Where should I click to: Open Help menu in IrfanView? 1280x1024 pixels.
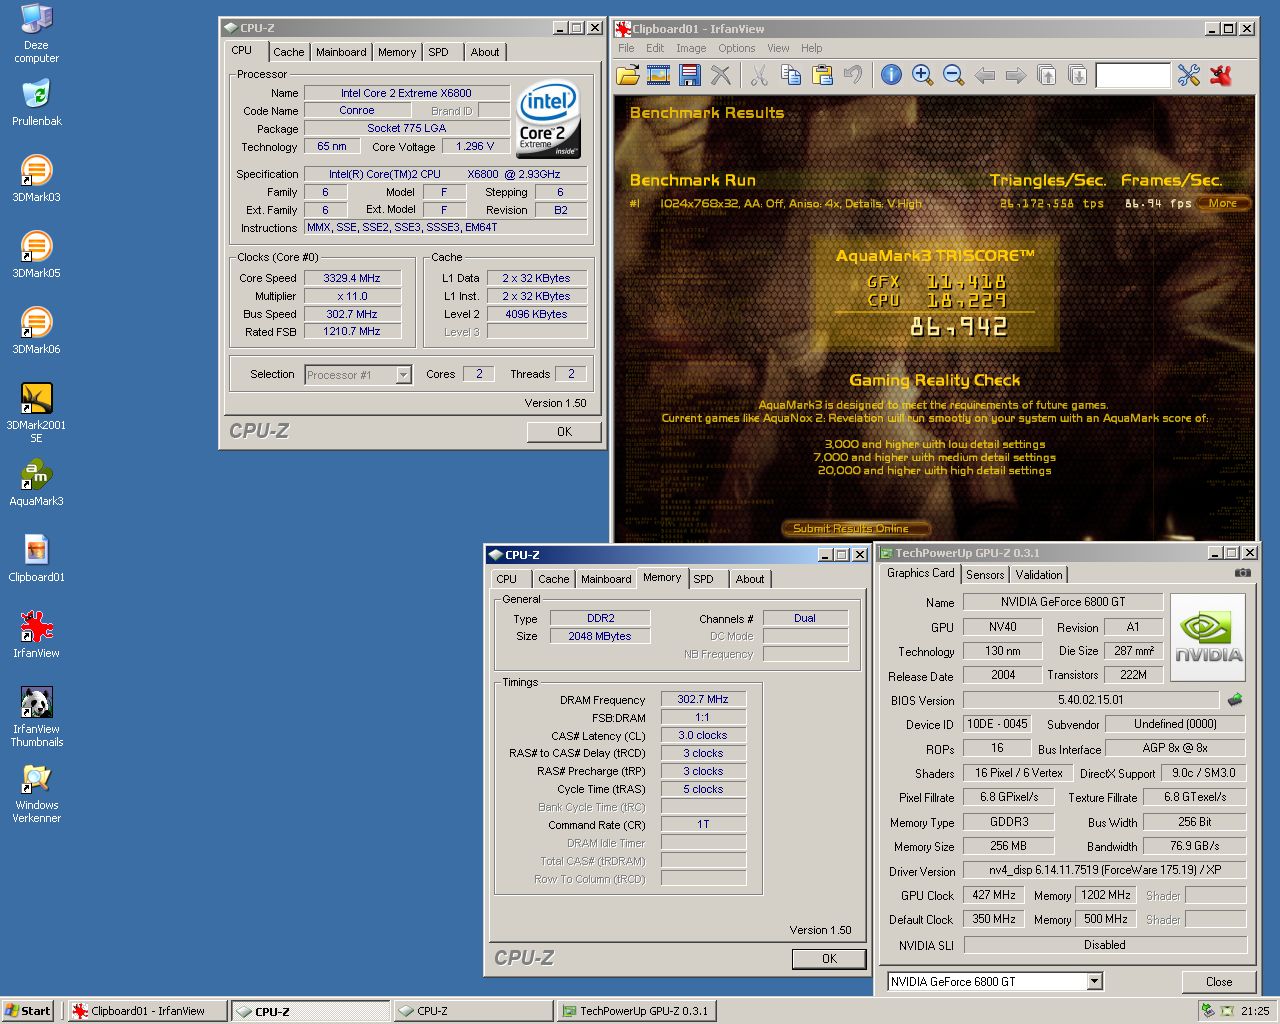tap(812, 48)
